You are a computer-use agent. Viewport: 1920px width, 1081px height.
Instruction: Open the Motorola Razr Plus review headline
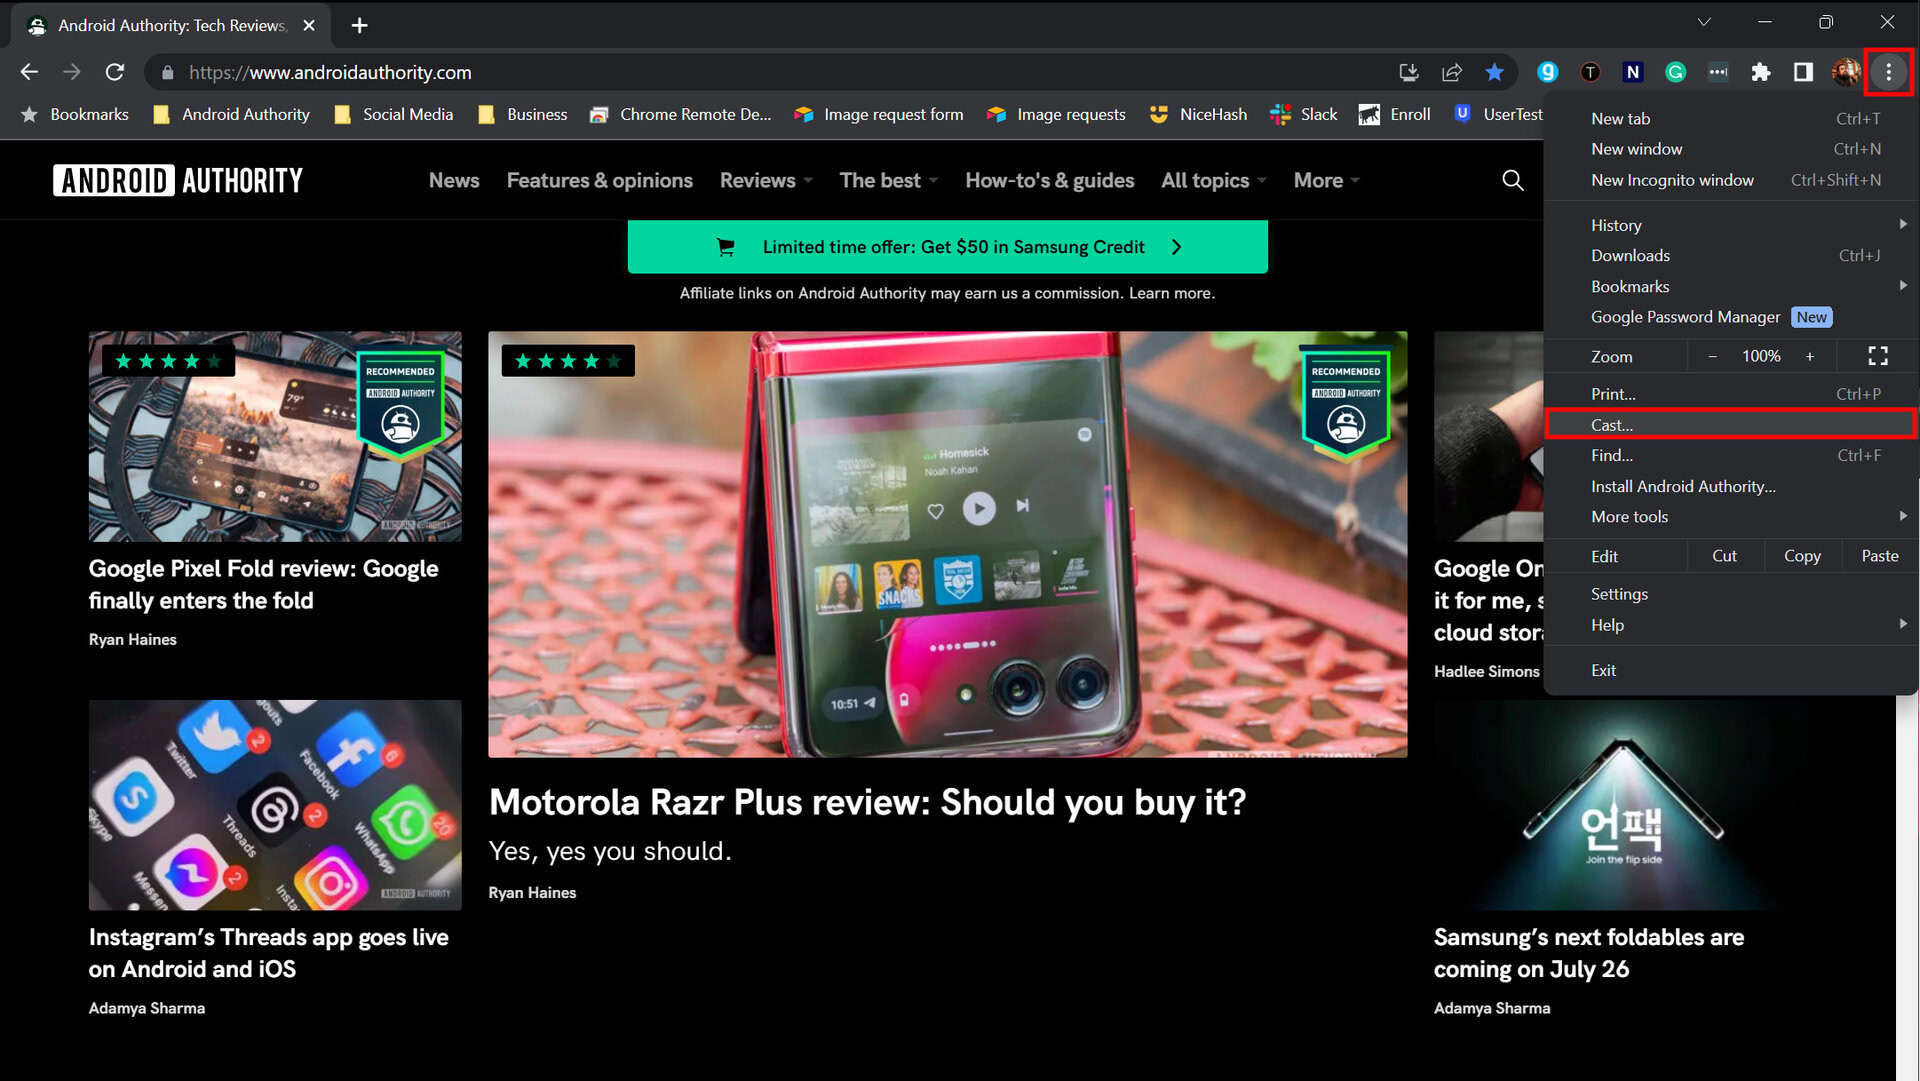pyautogui.click(x=867, y=802)
